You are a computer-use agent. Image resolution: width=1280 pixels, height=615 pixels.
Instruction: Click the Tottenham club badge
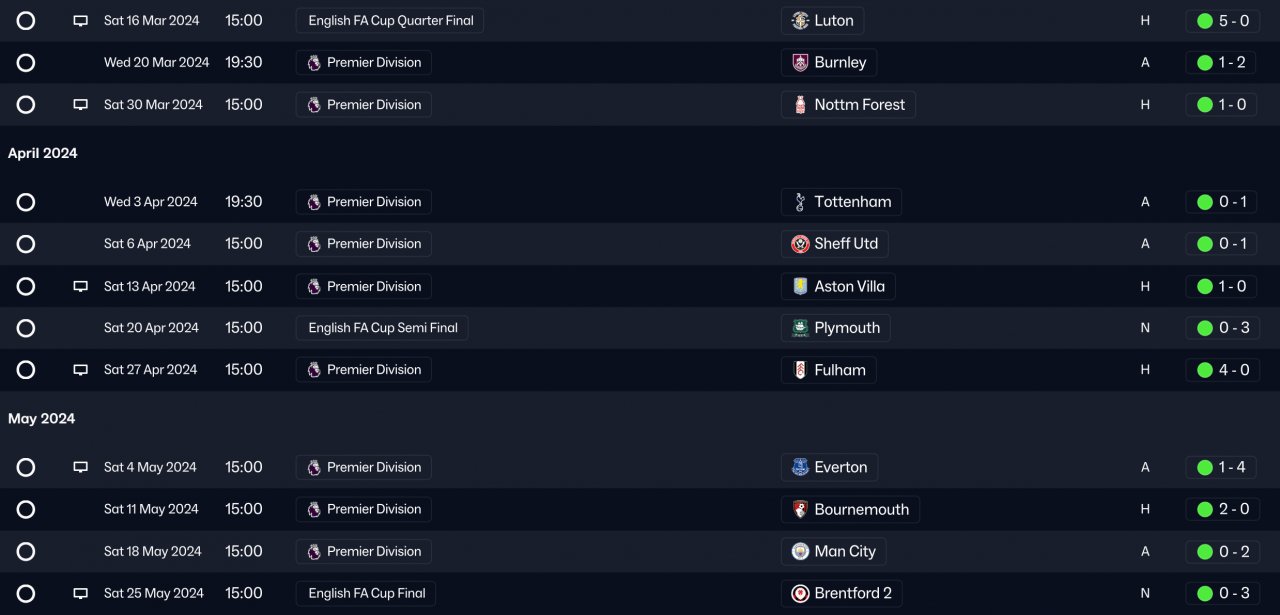pyautogui.click(x=800, y=202)
